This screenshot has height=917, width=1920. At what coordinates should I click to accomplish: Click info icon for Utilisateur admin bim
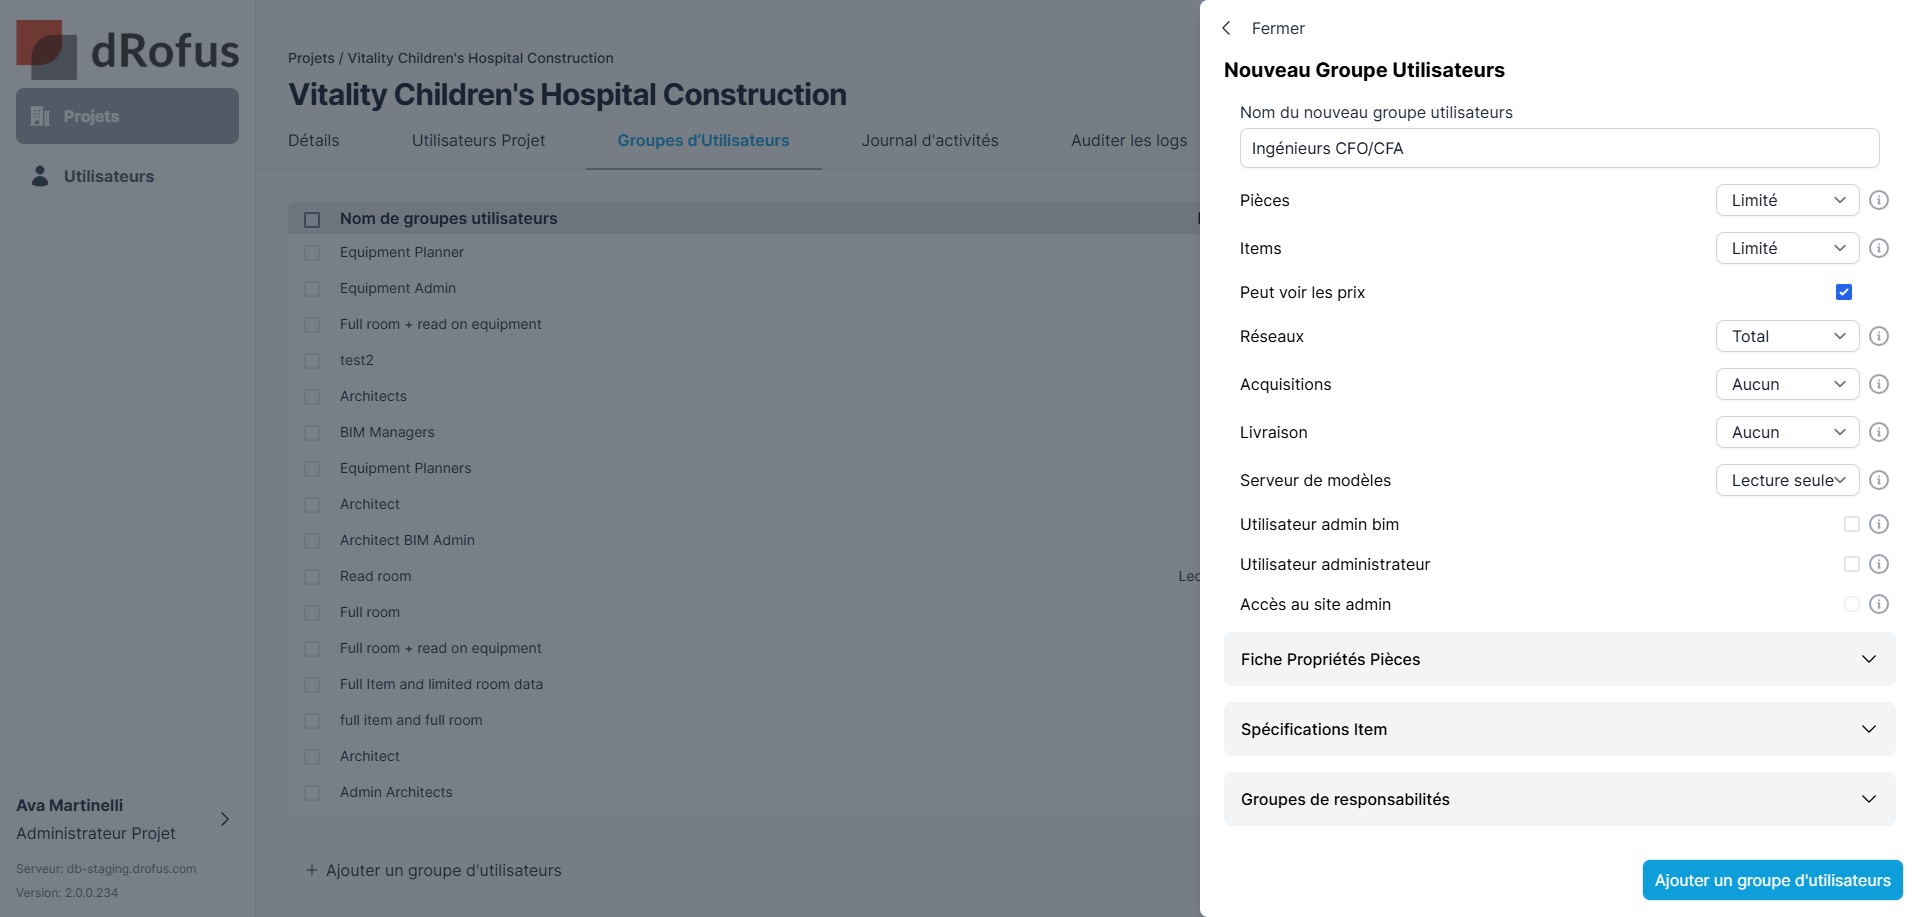(x=1879, y=524)
